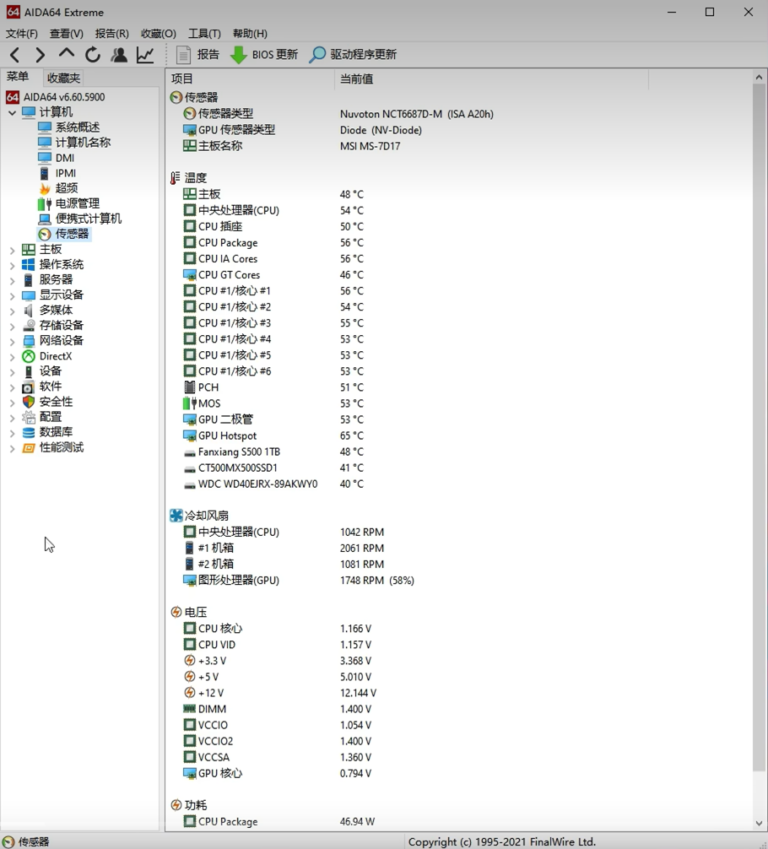Click the 安全性 shield icon in tree
Viewport: 768px width, 849px height.
[x=28, y=402]
